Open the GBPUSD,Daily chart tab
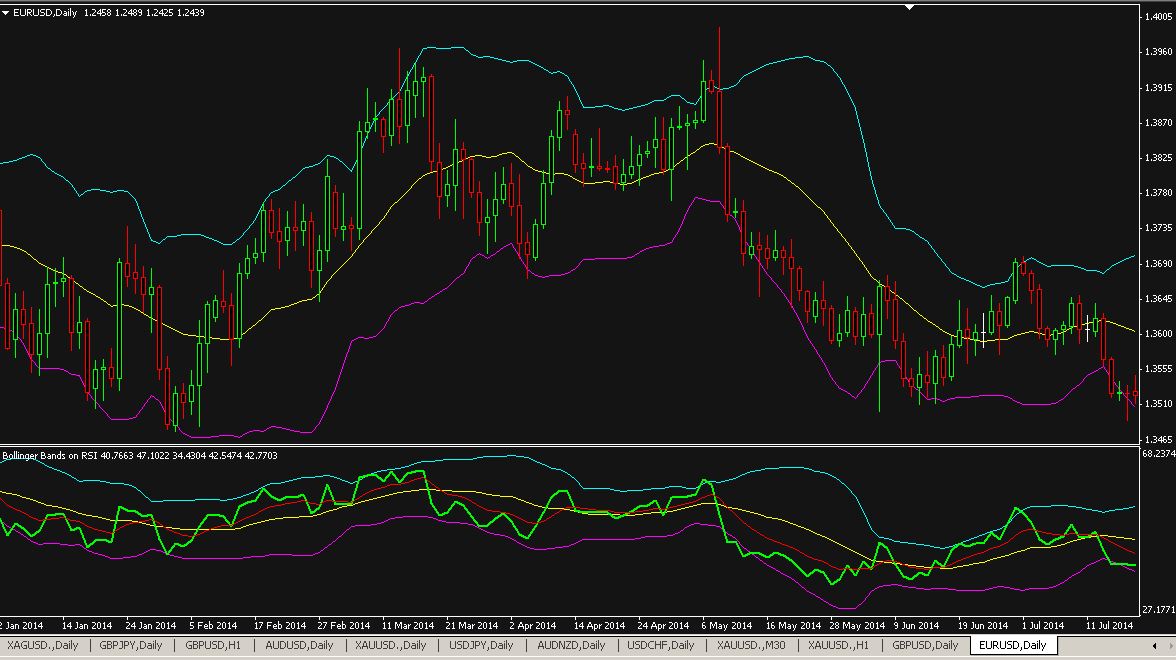This screenshot has height=660, width=1176. coord(926,645)
